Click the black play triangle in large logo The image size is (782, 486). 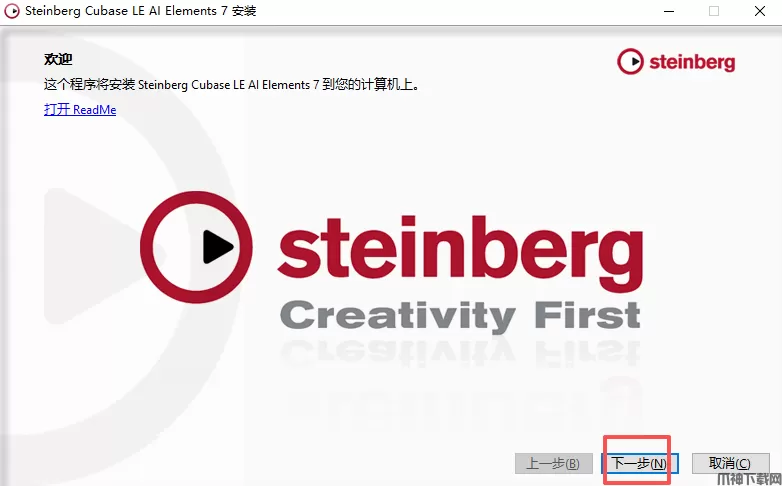(217, 246)
